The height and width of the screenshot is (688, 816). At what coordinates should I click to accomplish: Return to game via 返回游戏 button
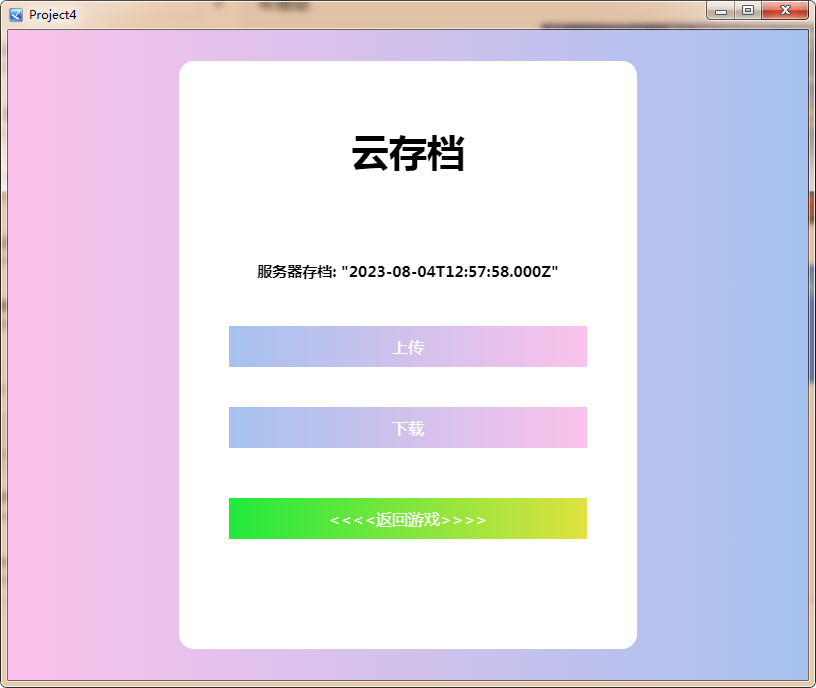(x=408, y=518)
